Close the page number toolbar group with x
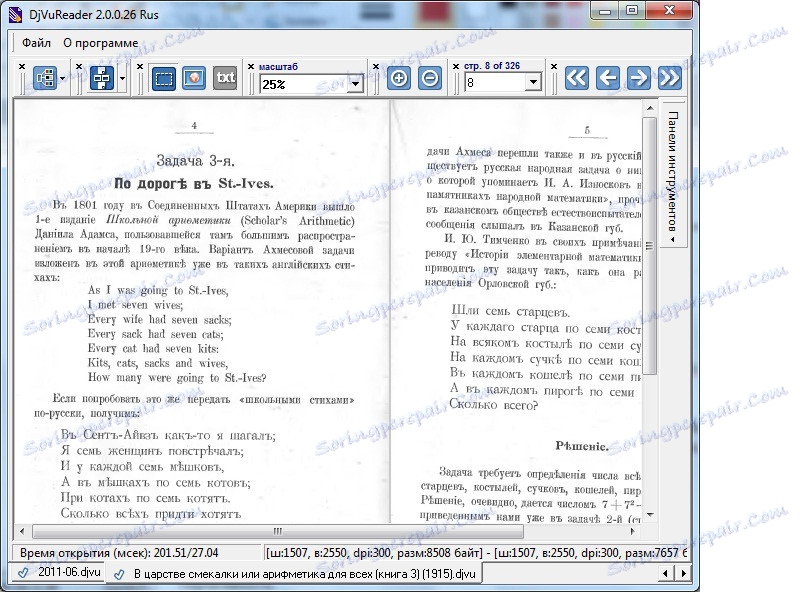 (x=456, y=66)
